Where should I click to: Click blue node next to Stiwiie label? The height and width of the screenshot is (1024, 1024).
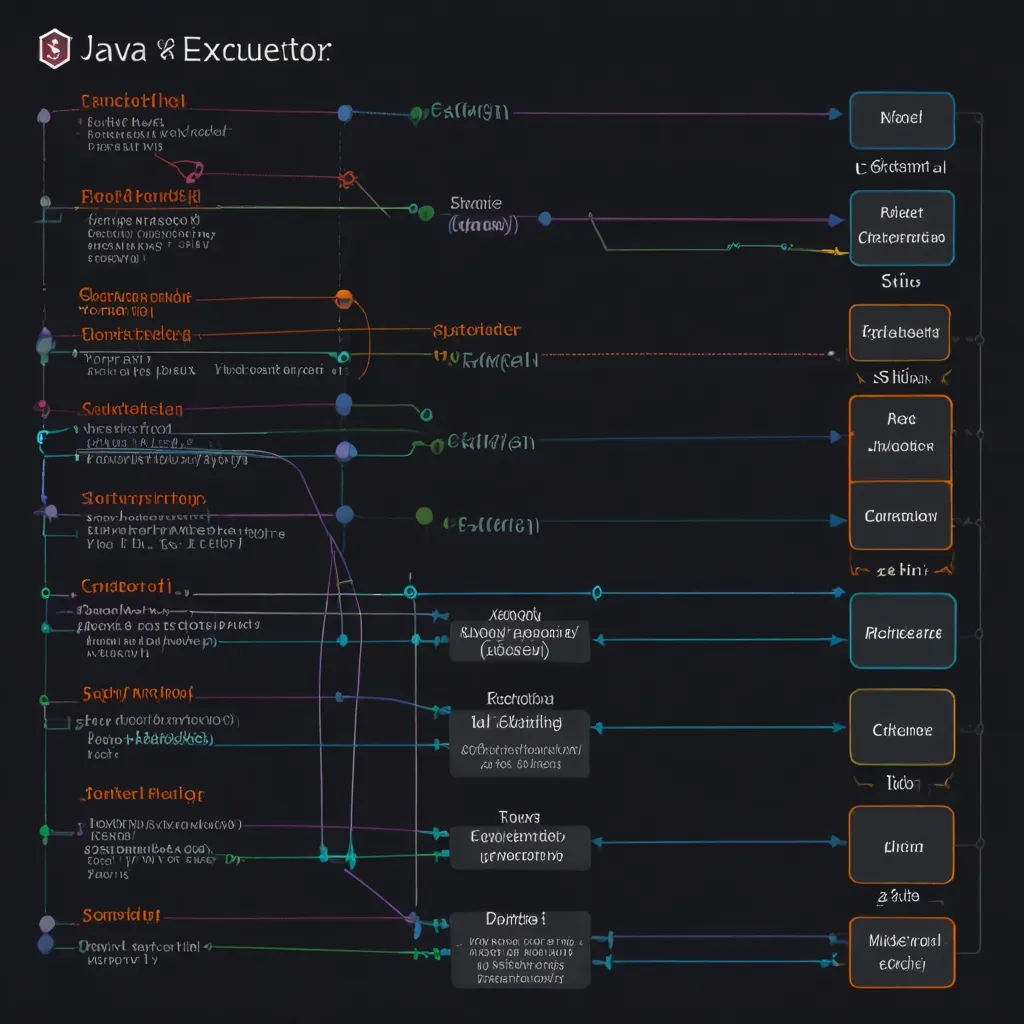pyautogui.click(x=545, y=219)
